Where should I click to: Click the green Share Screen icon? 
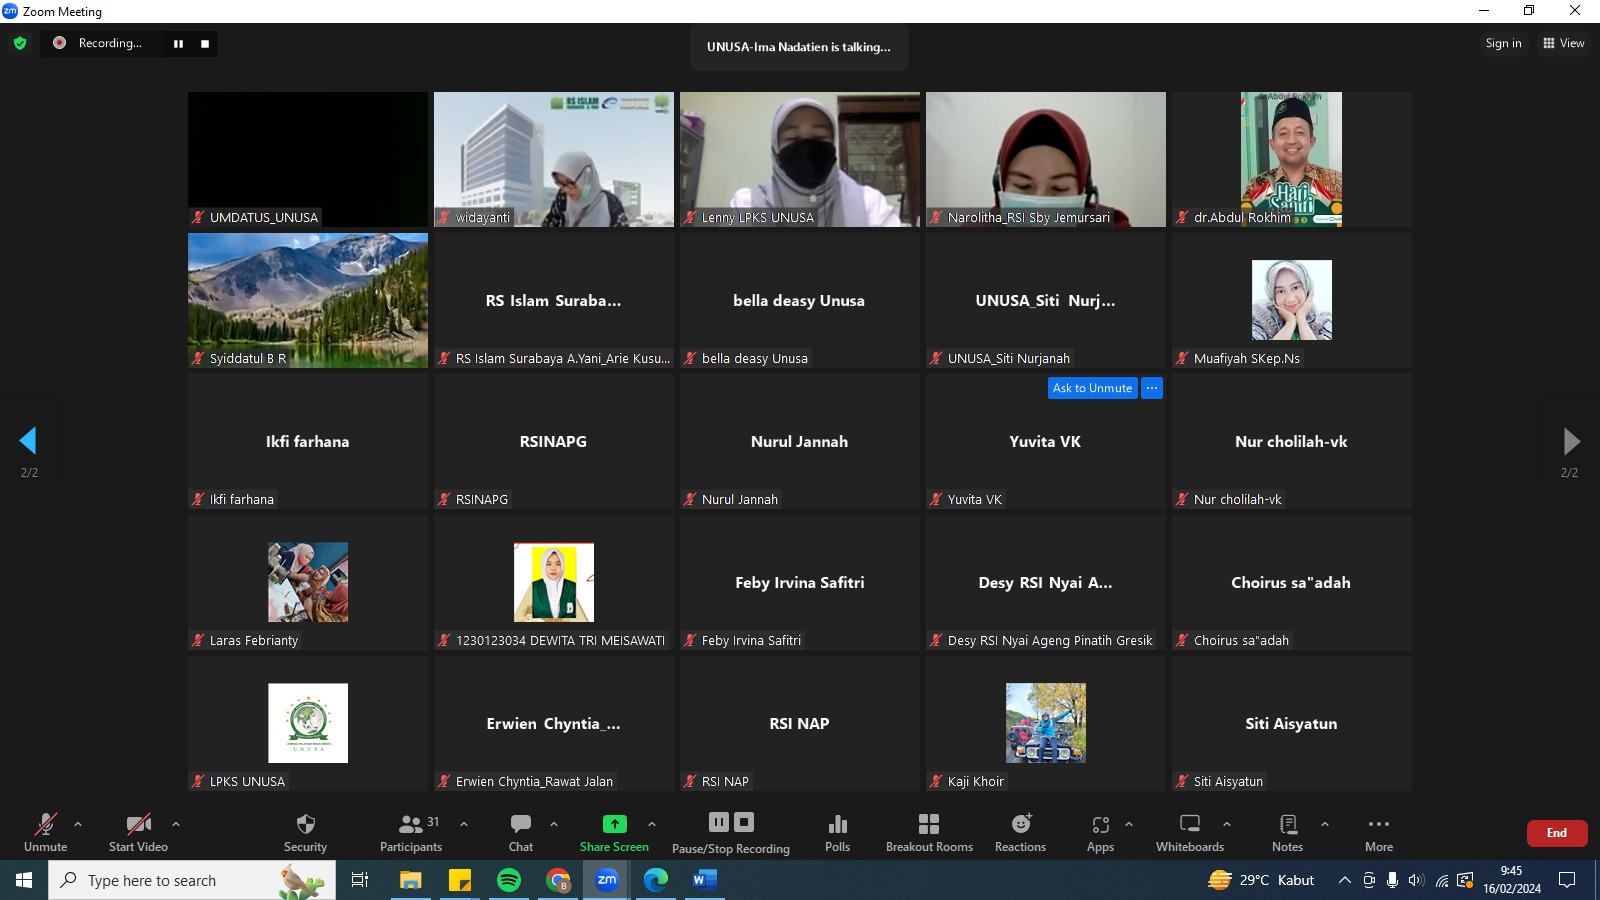pyautogui.click(x=614, y=824)
